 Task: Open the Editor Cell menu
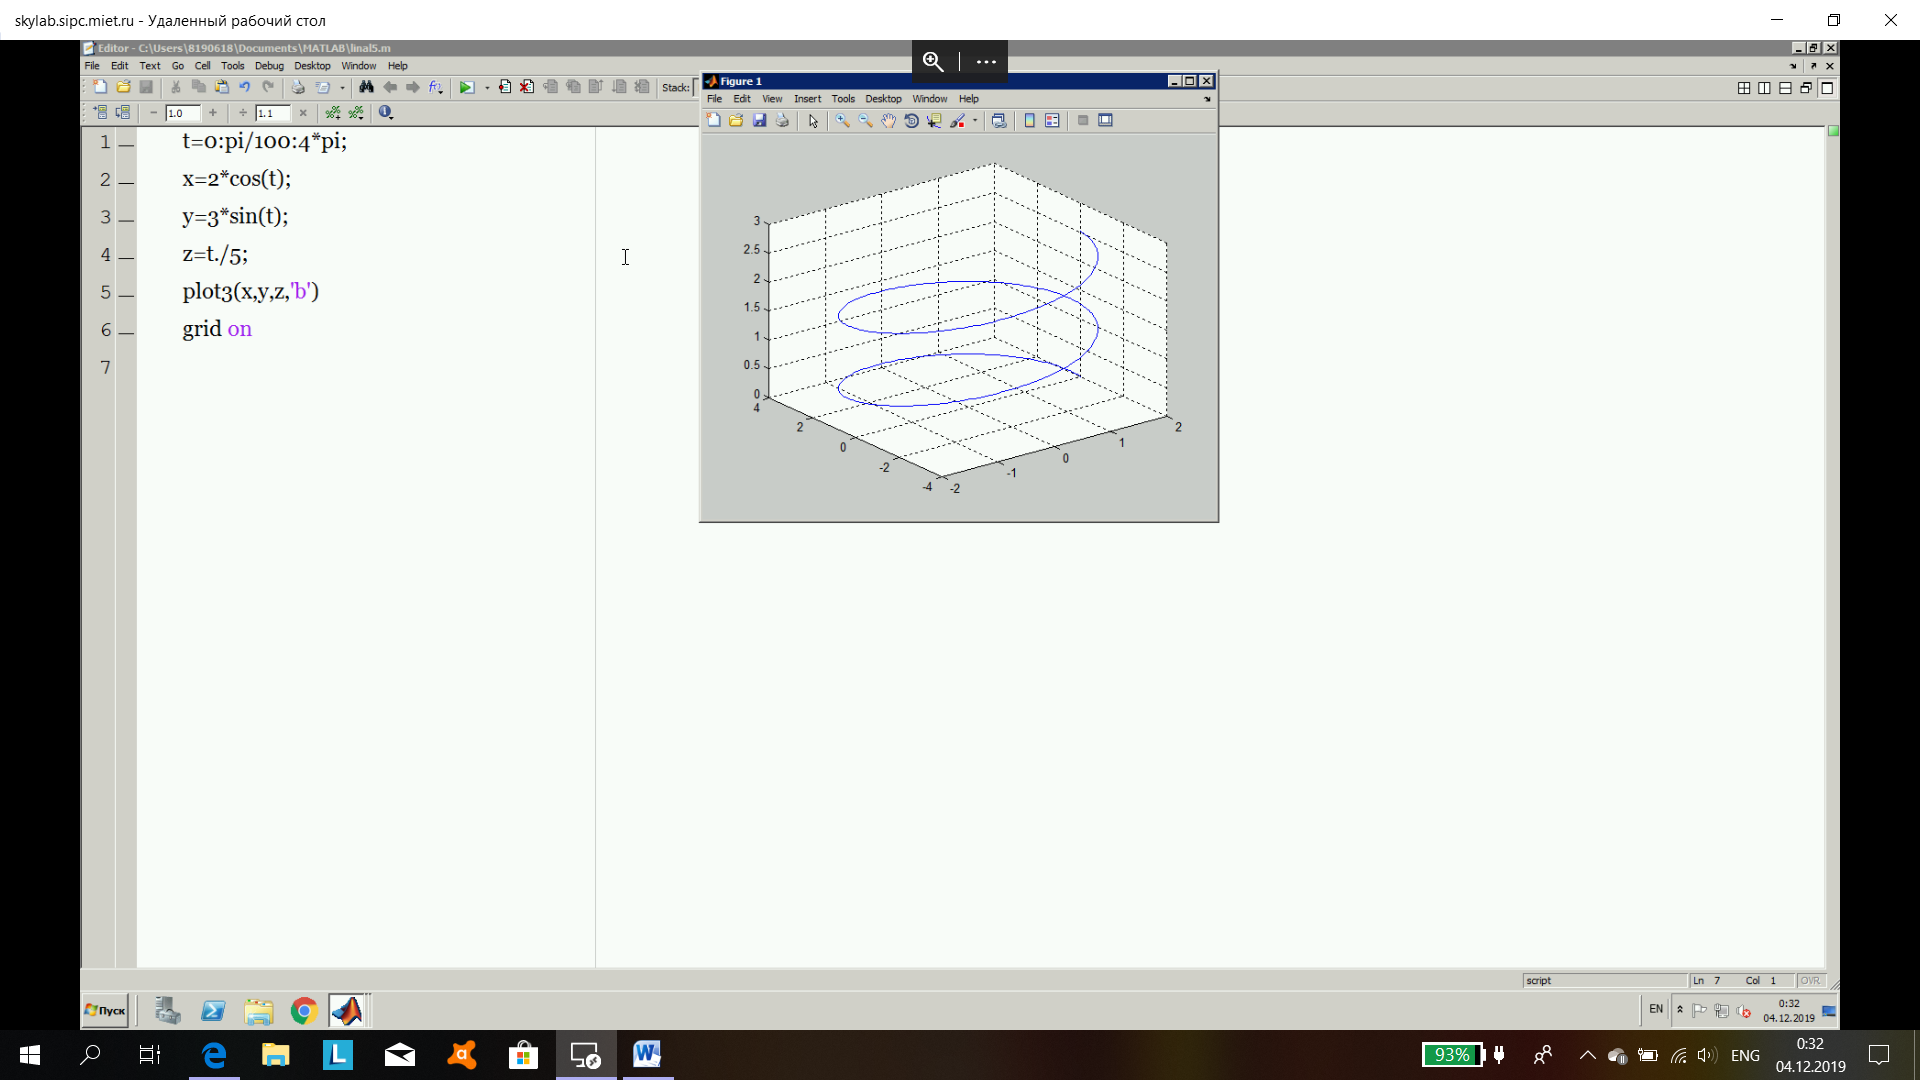point(203,66)
